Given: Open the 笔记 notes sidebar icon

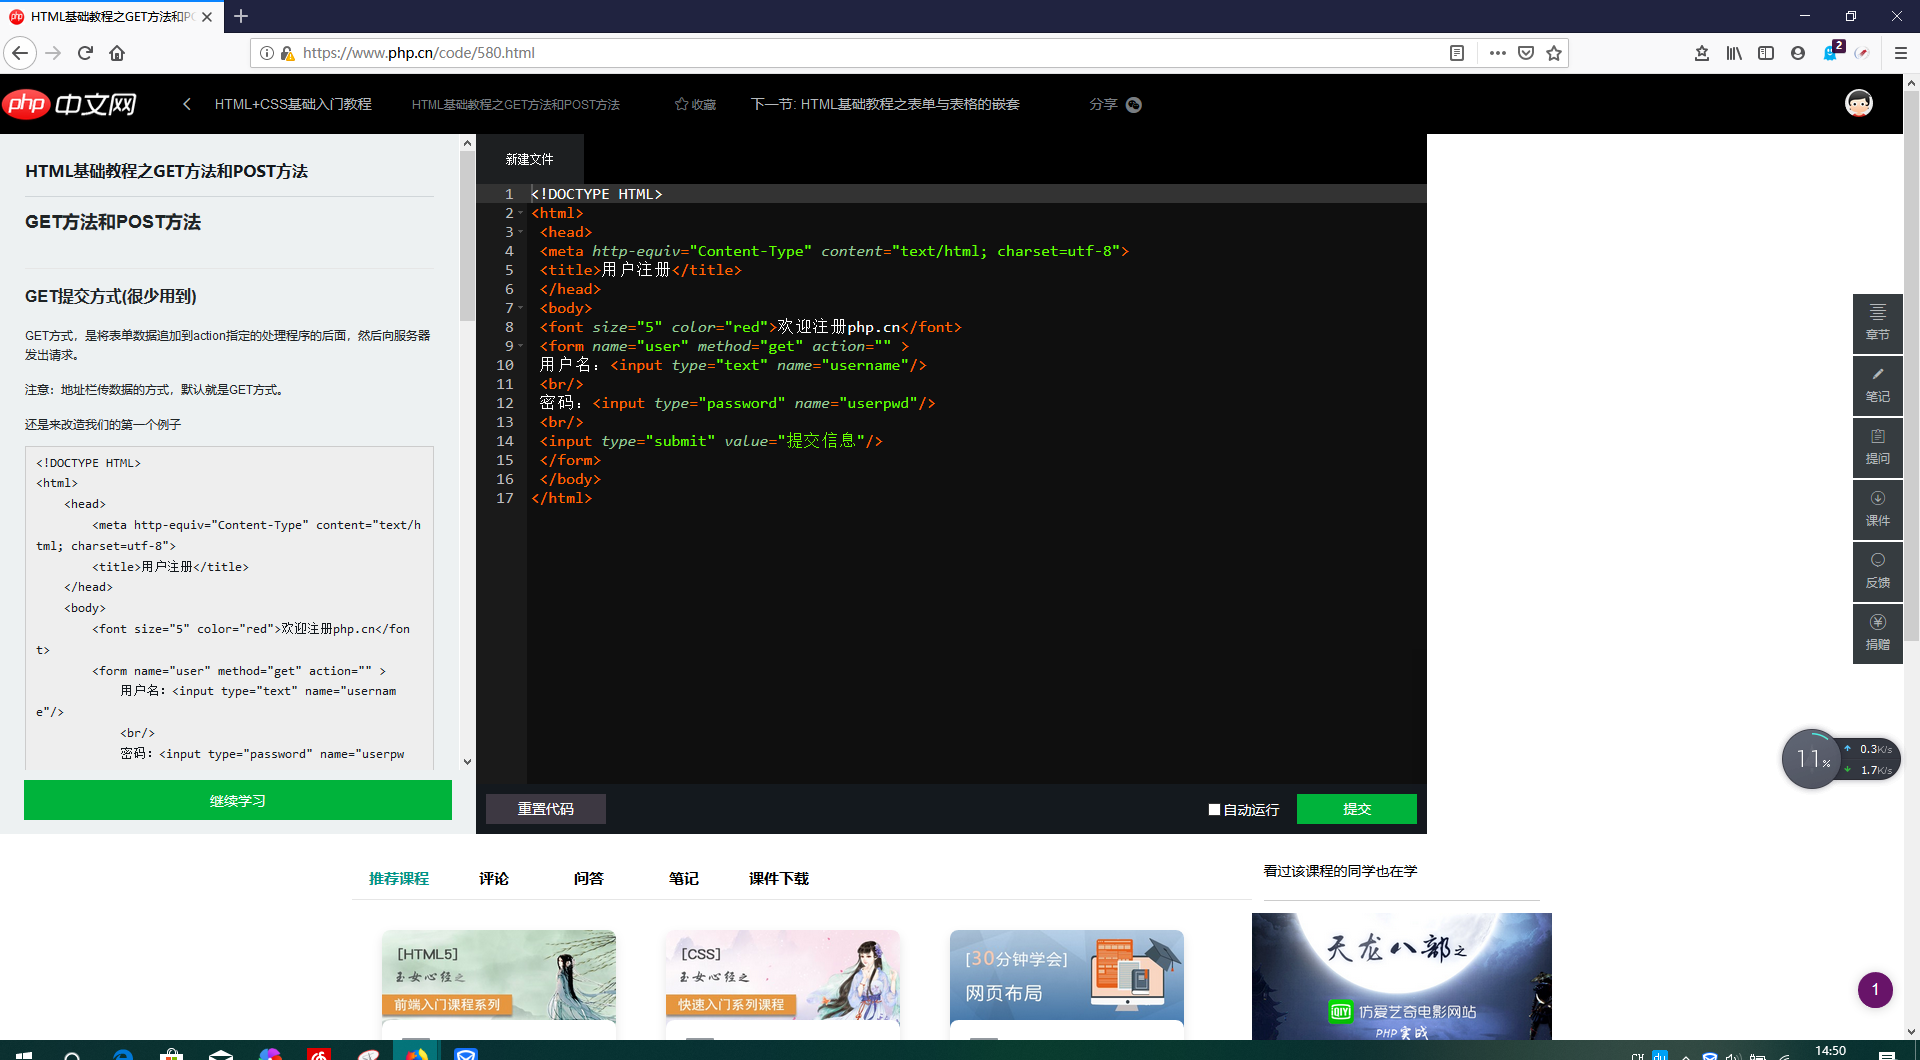Looking at the screenshot, I should [x=1877, y=384].
